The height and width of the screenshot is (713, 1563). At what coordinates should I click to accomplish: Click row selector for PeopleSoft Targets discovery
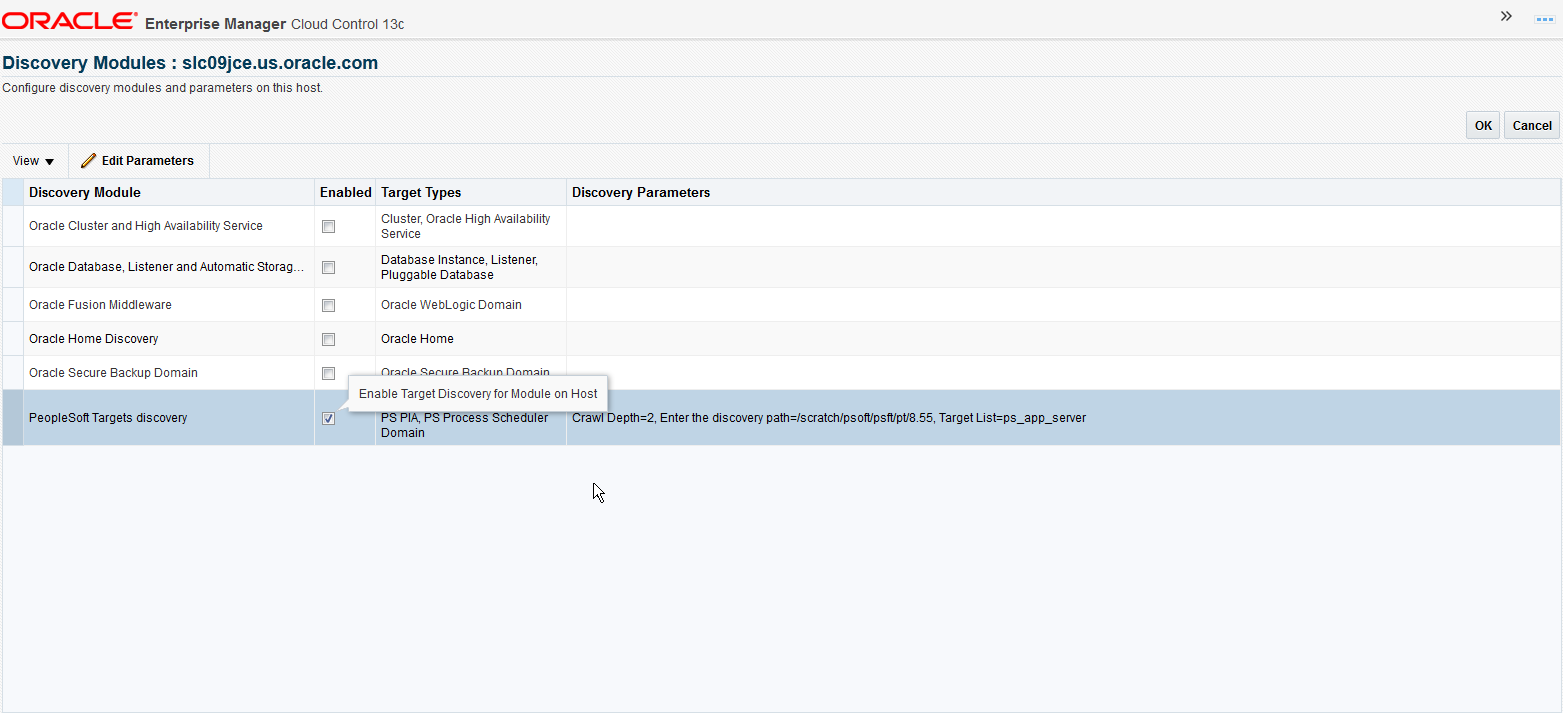(x=13, y=418)
